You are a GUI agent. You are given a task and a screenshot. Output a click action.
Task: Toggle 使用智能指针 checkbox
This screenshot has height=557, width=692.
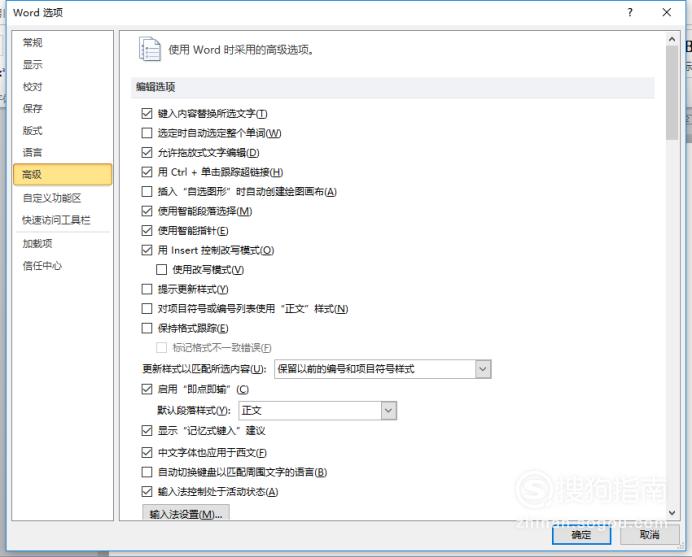(147, 230)
